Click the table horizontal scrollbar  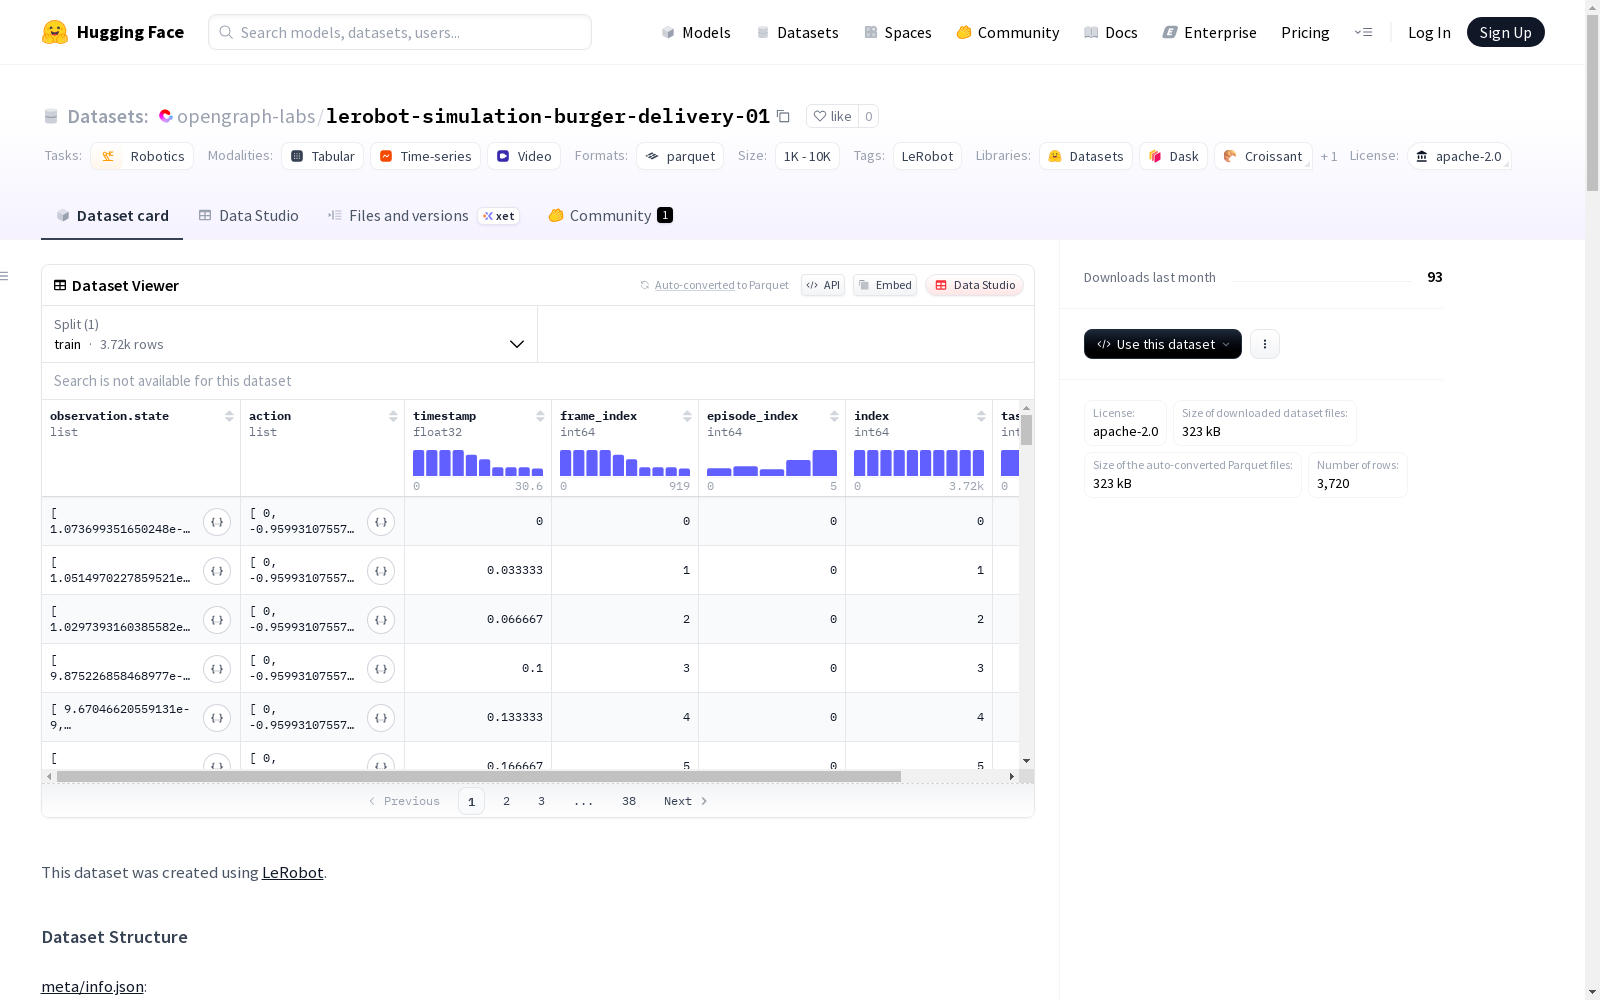(x=479, y=776)
